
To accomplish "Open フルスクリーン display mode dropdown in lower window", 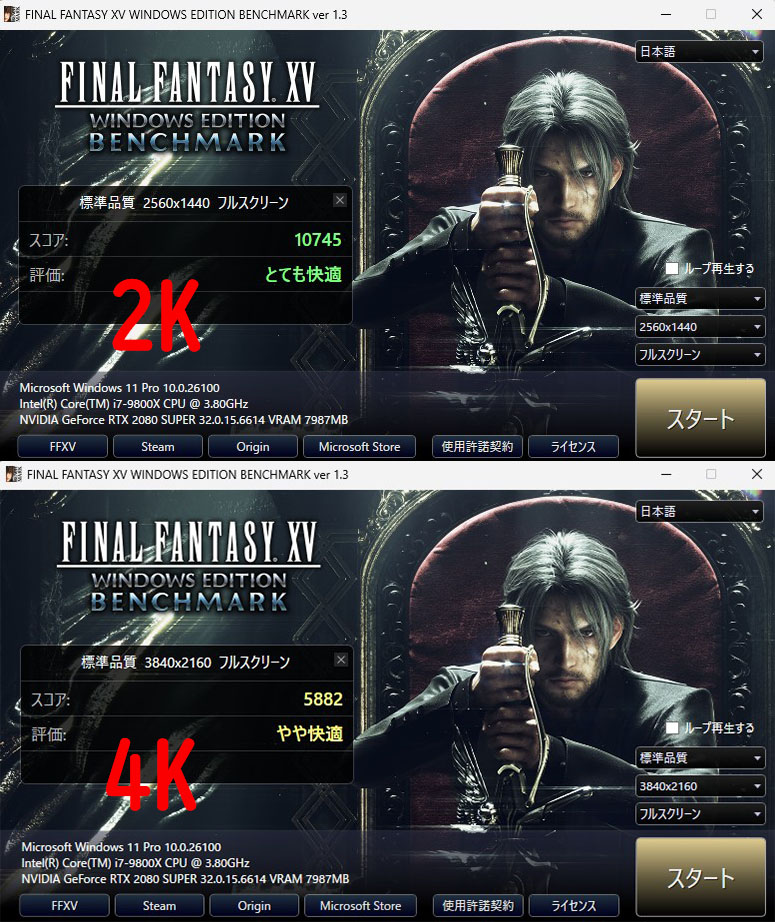I will tap(700, 814).
